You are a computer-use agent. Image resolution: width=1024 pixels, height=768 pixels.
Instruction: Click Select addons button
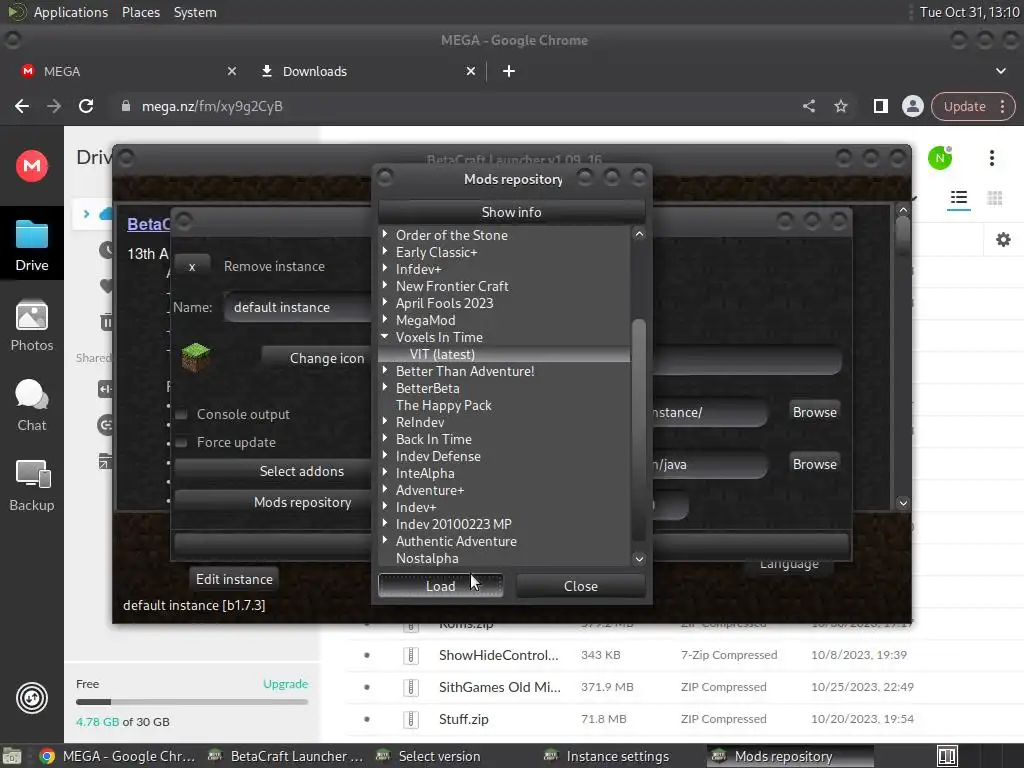273,471
